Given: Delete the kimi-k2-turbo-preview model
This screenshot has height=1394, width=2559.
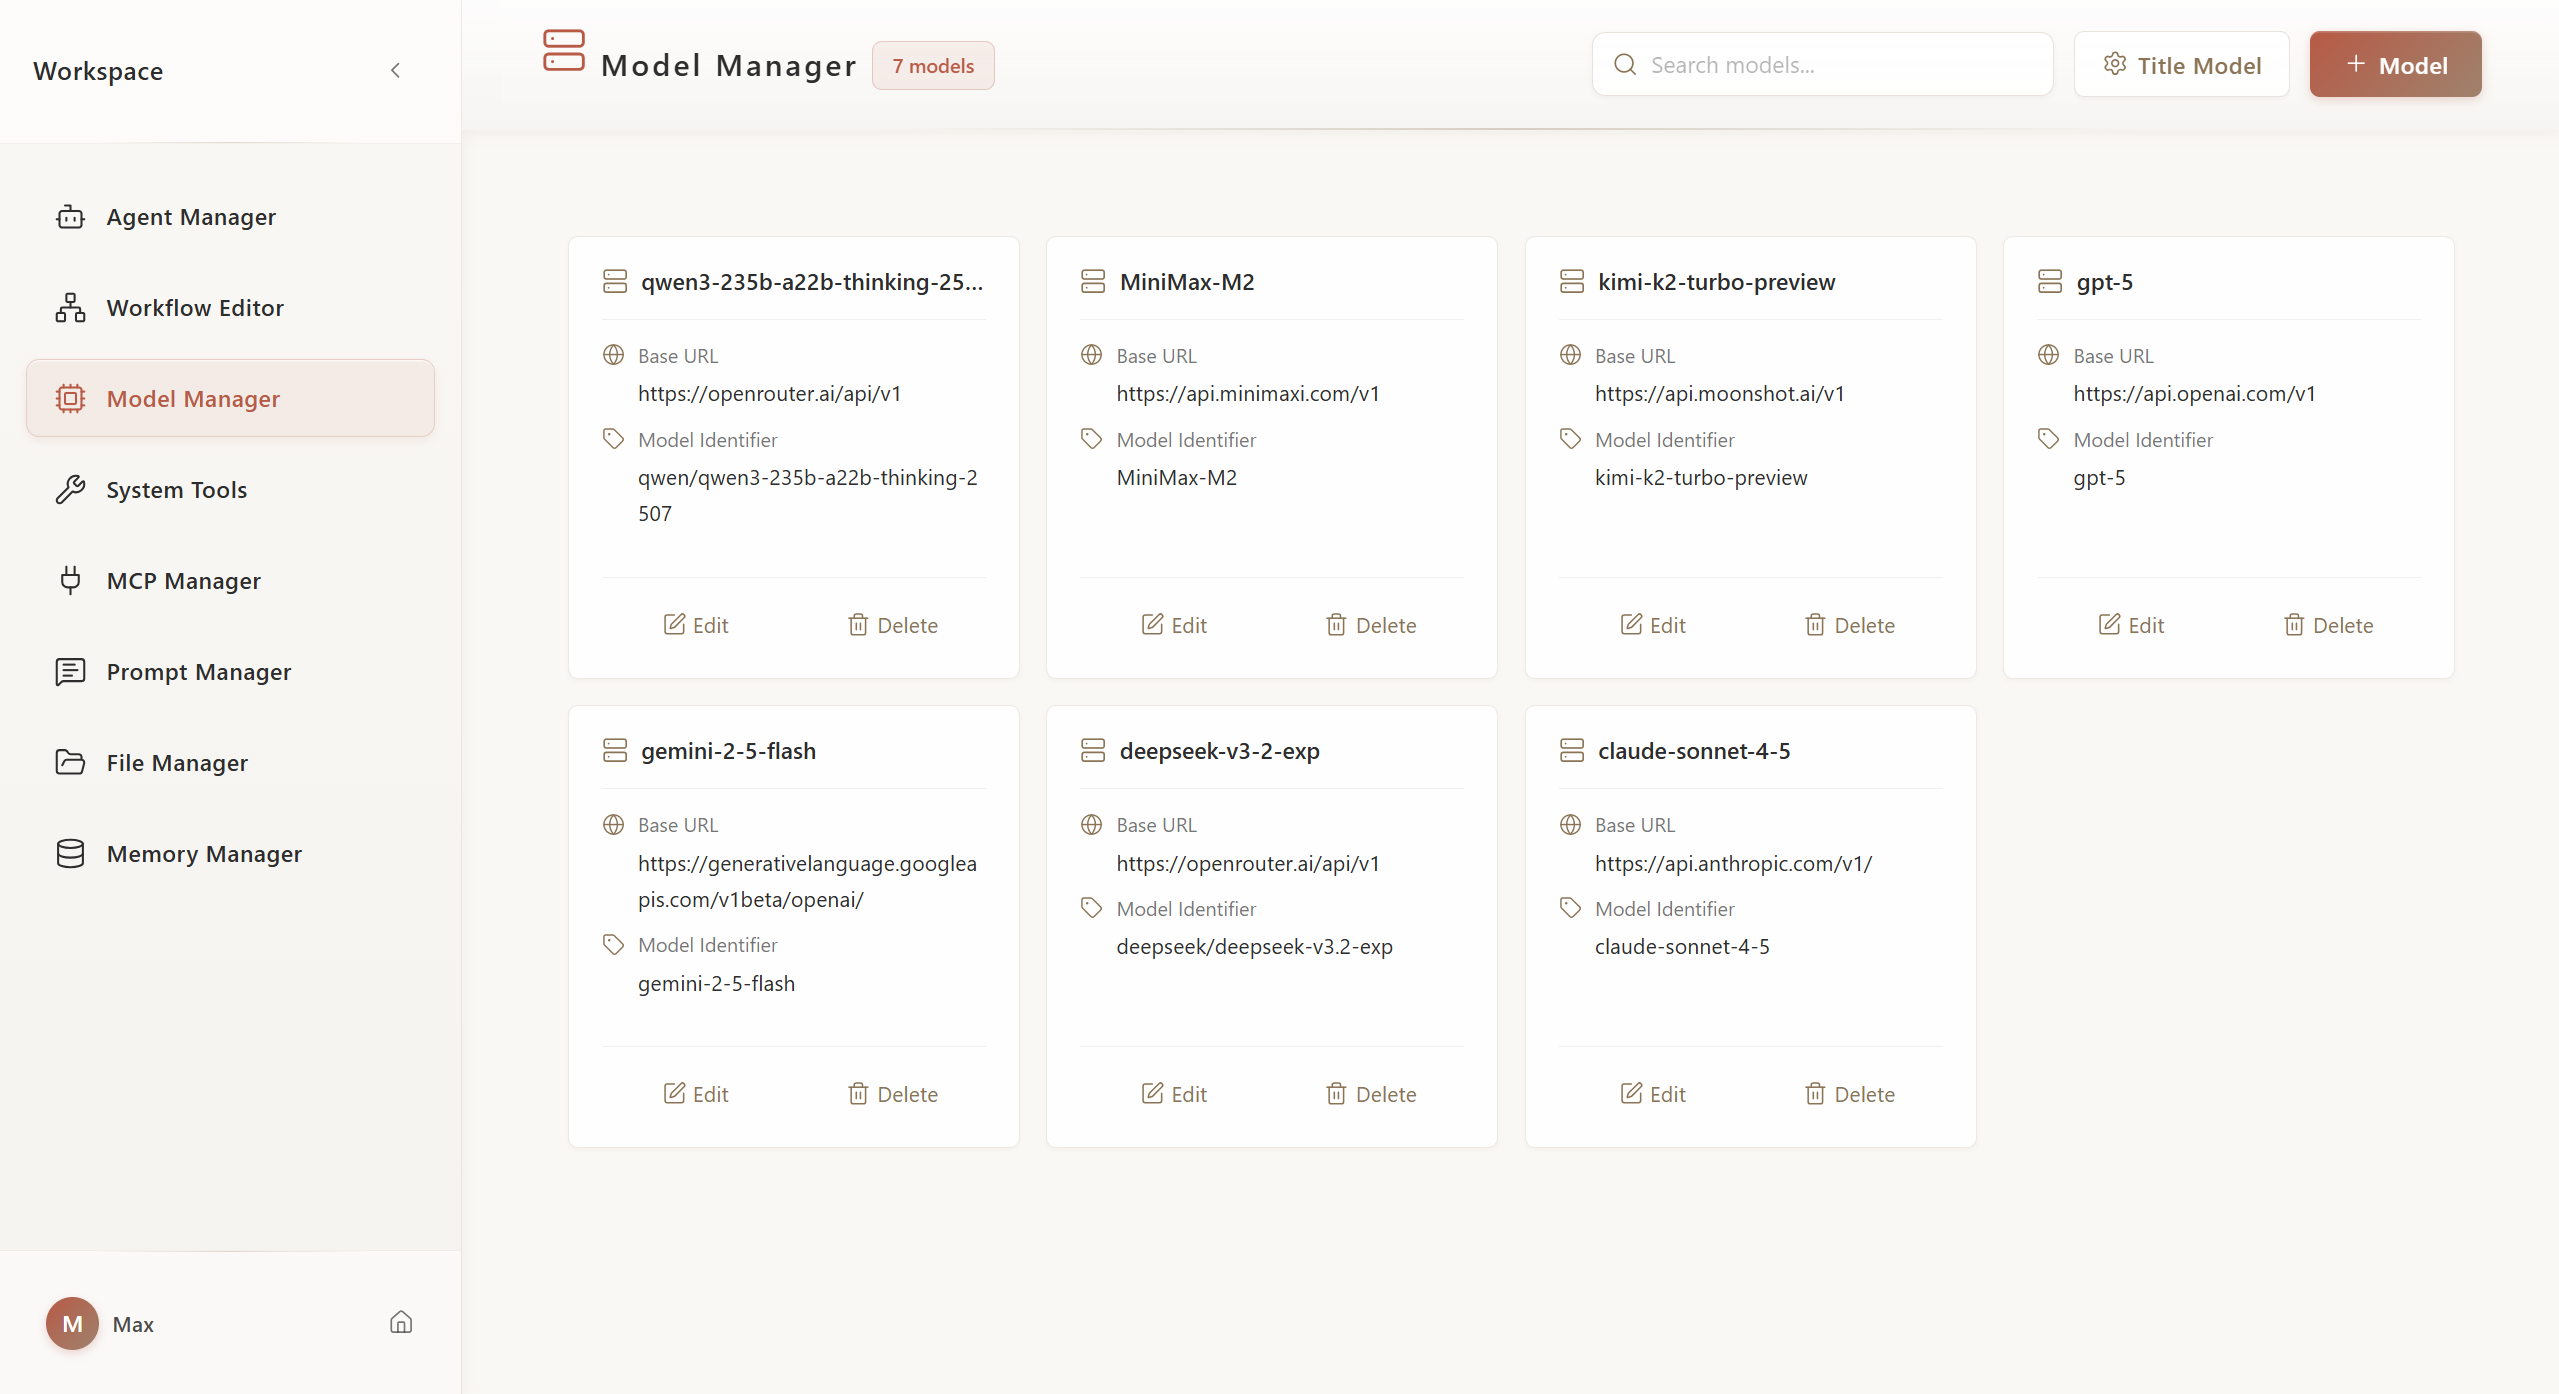Looking at the screenshot, I should coord(1849,625).
